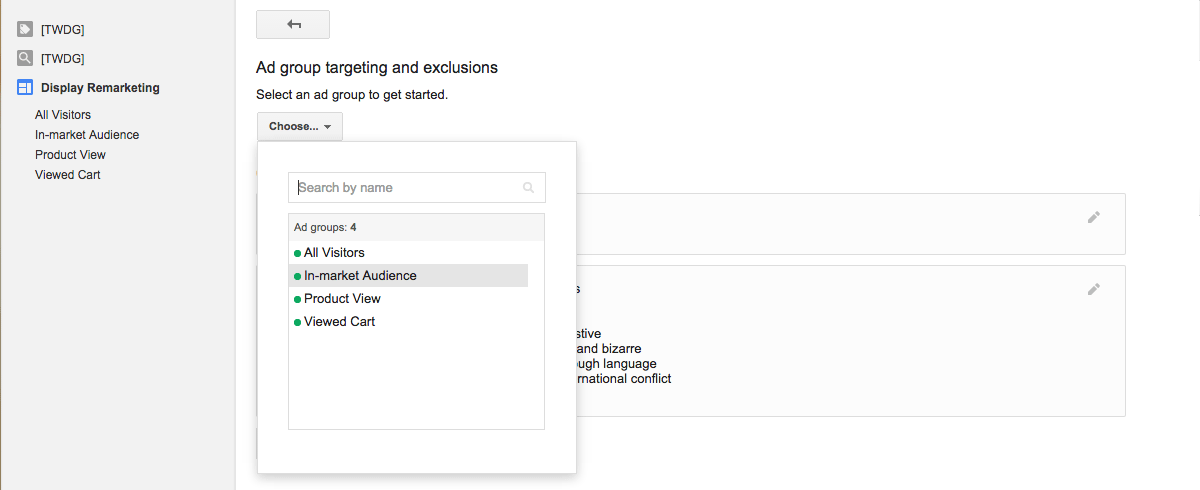Open the [TWDG] campaign with magnifier icon
The image size is (1200, 490).
[62, 59]
